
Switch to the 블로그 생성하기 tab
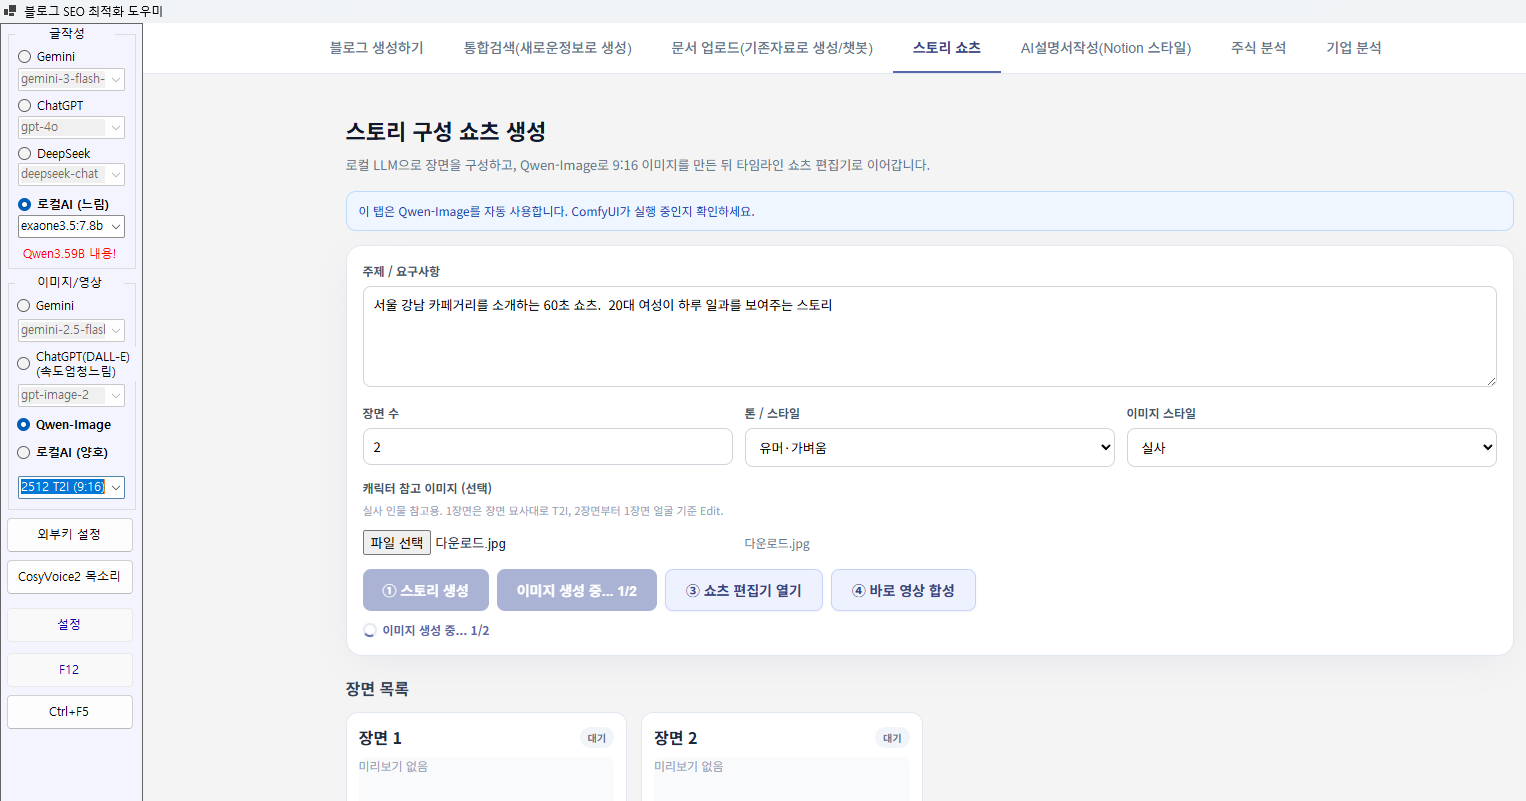point(377,48)
